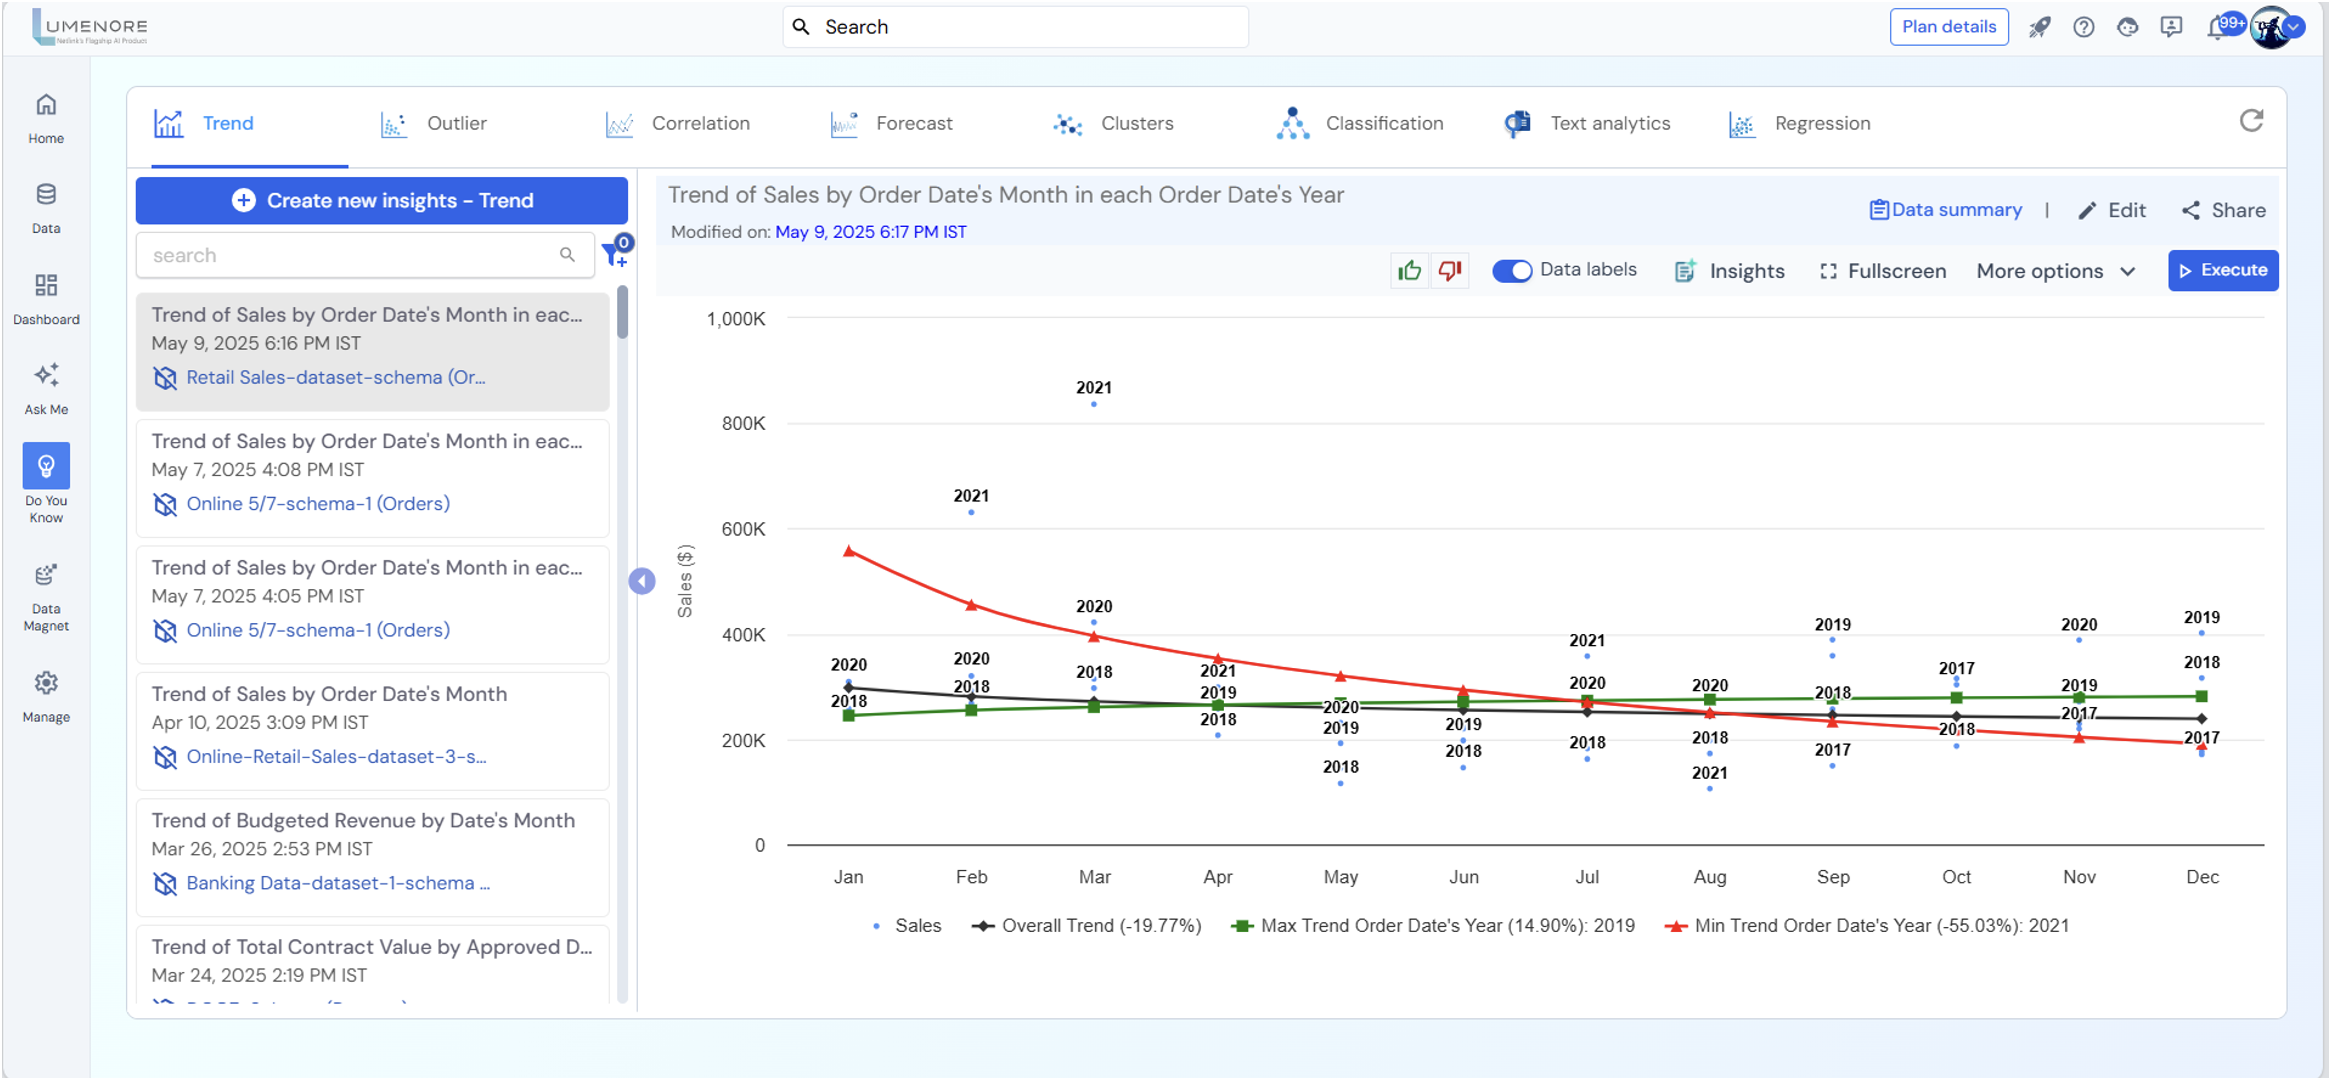Toggle Overall Trend series in legend
The image size is (2330, 1078).
click(x=1087, y=926)
